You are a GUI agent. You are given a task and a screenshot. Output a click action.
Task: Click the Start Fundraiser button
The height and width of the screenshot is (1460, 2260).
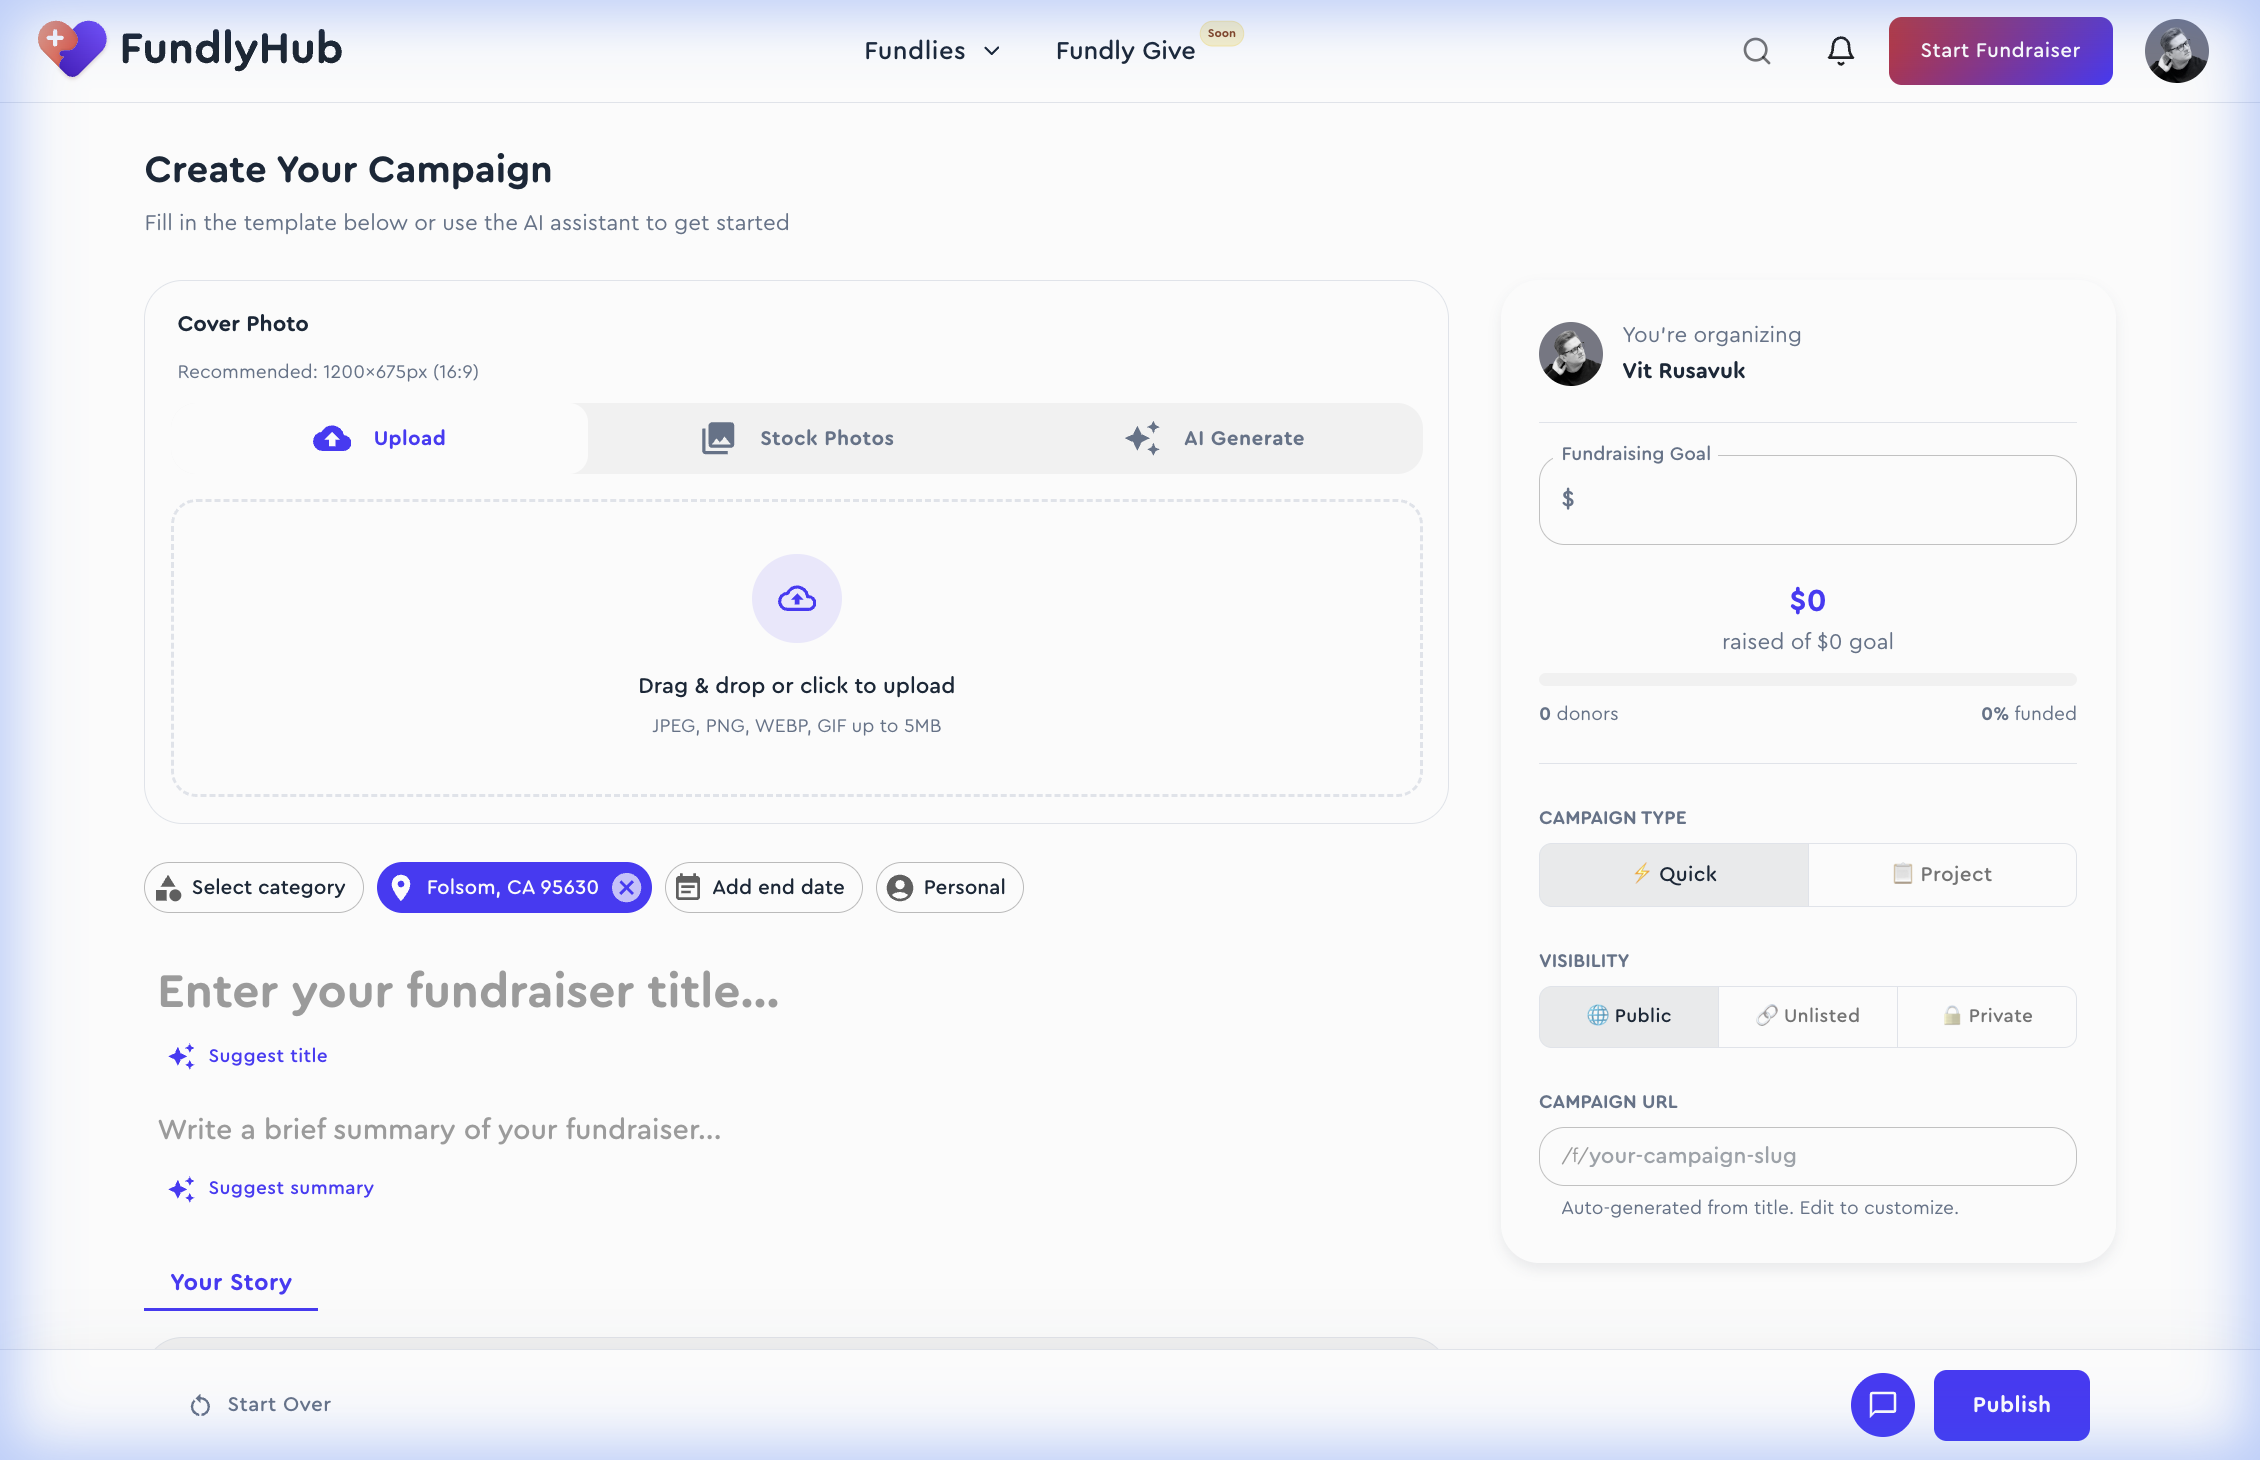tap(2000, 50)
